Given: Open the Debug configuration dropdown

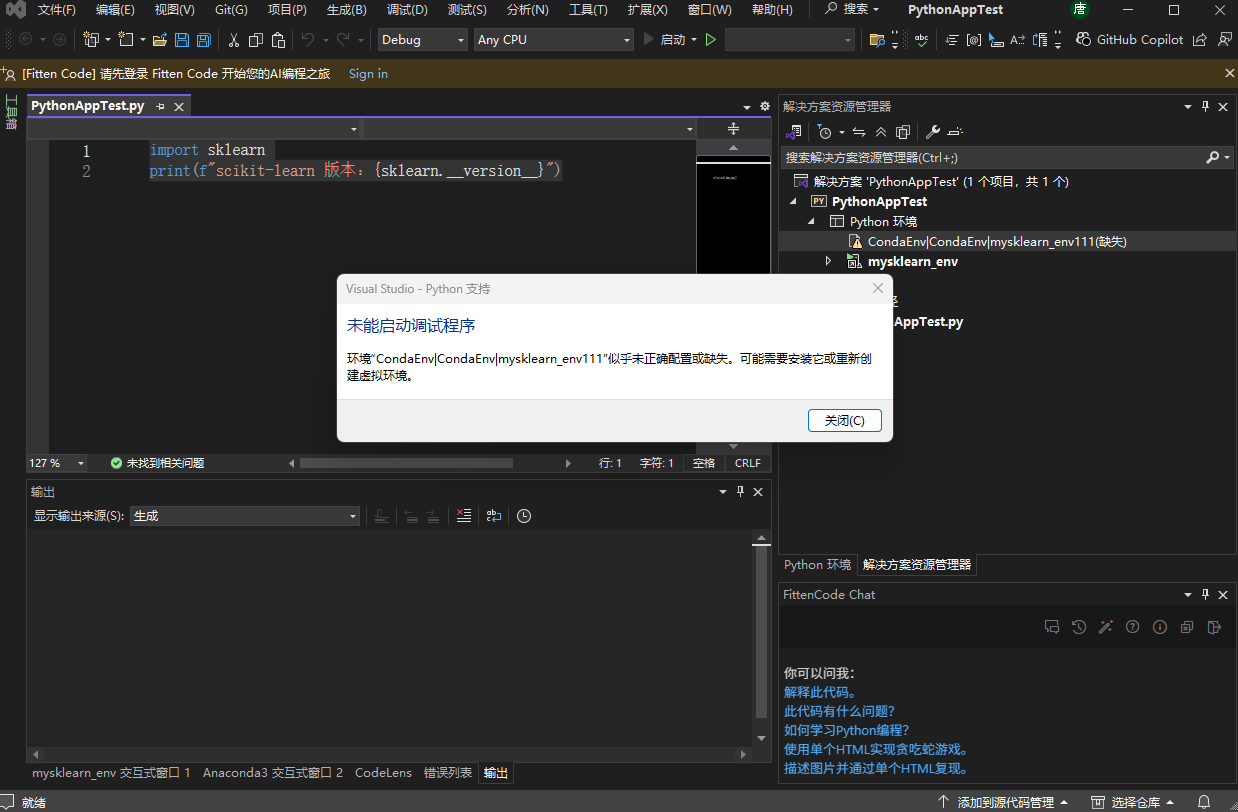Looking at the screenshot, I should tap(423, 40).
